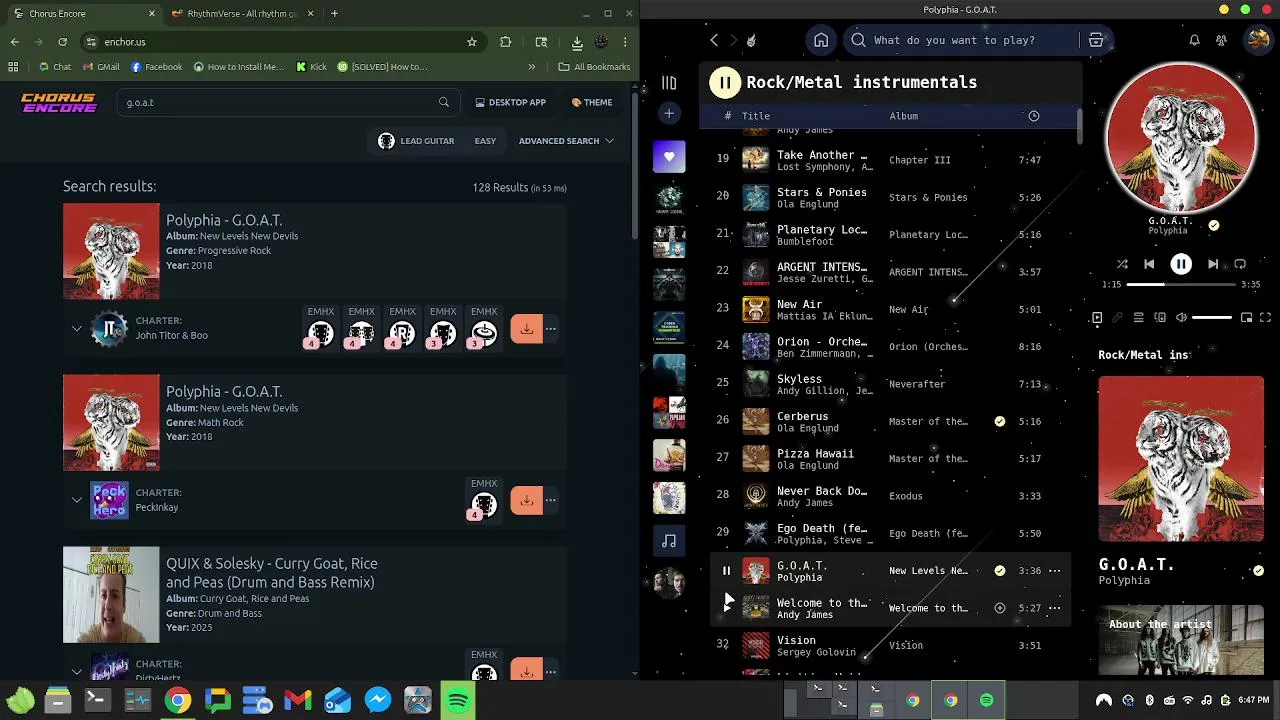
Task: Open Spotify notifications bell
Action: tap(1194, 40)
